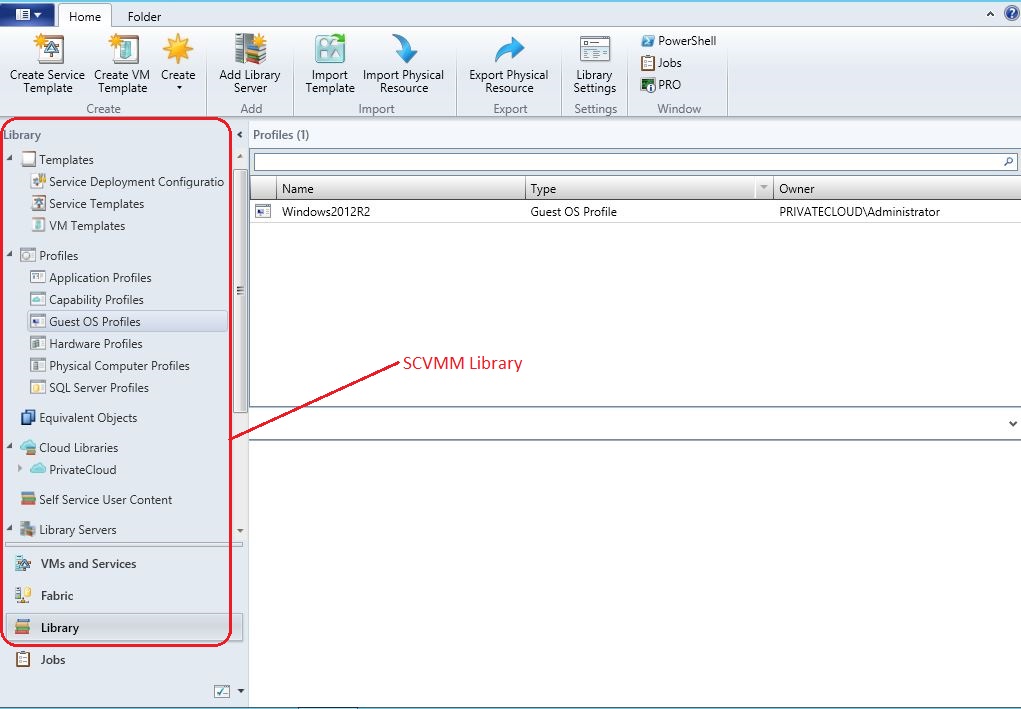Select the Profiles node in the tree
Image resolution: width=1021 pixels, height=709 pixels.
49,255
